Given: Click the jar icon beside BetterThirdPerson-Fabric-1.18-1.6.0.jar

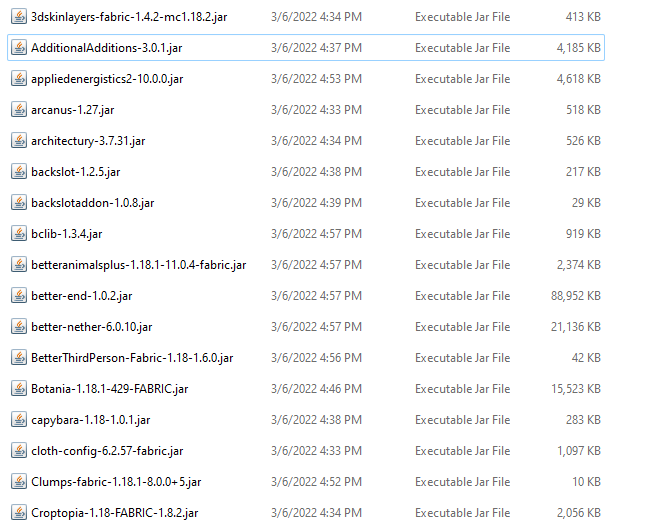Looking at the screenshot, I should coord(19,358).
